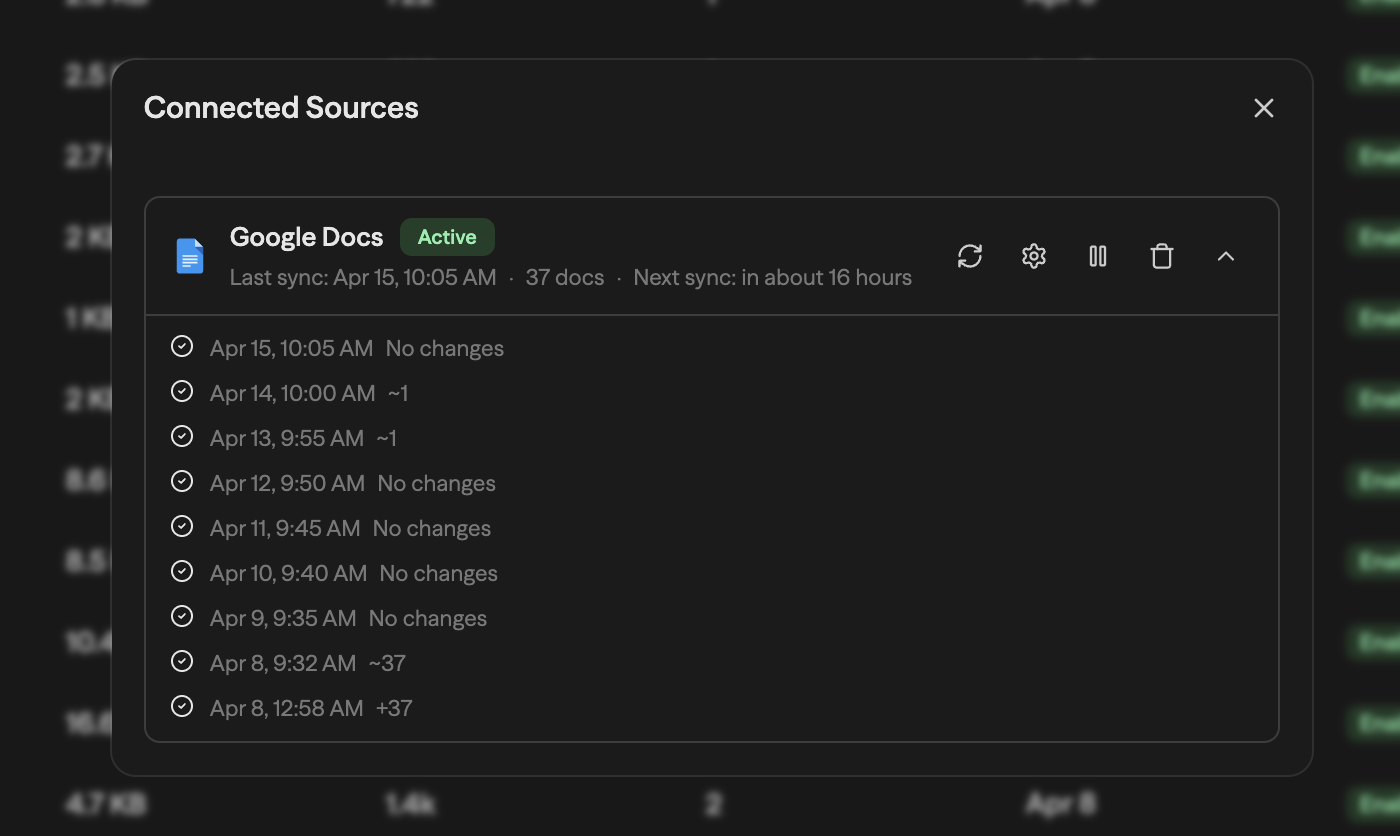Viewport: 1400px width, 836px height.
Task: Open the Google Docs source settings gear
Action: (1033, 256)
